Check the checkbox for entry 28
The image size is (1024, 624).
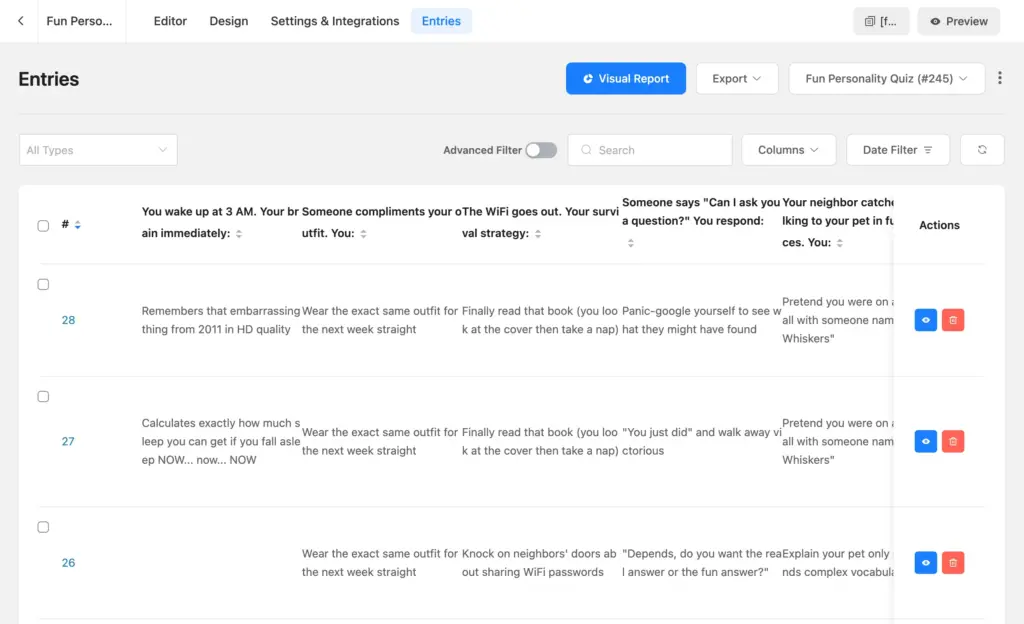(43, 284)
